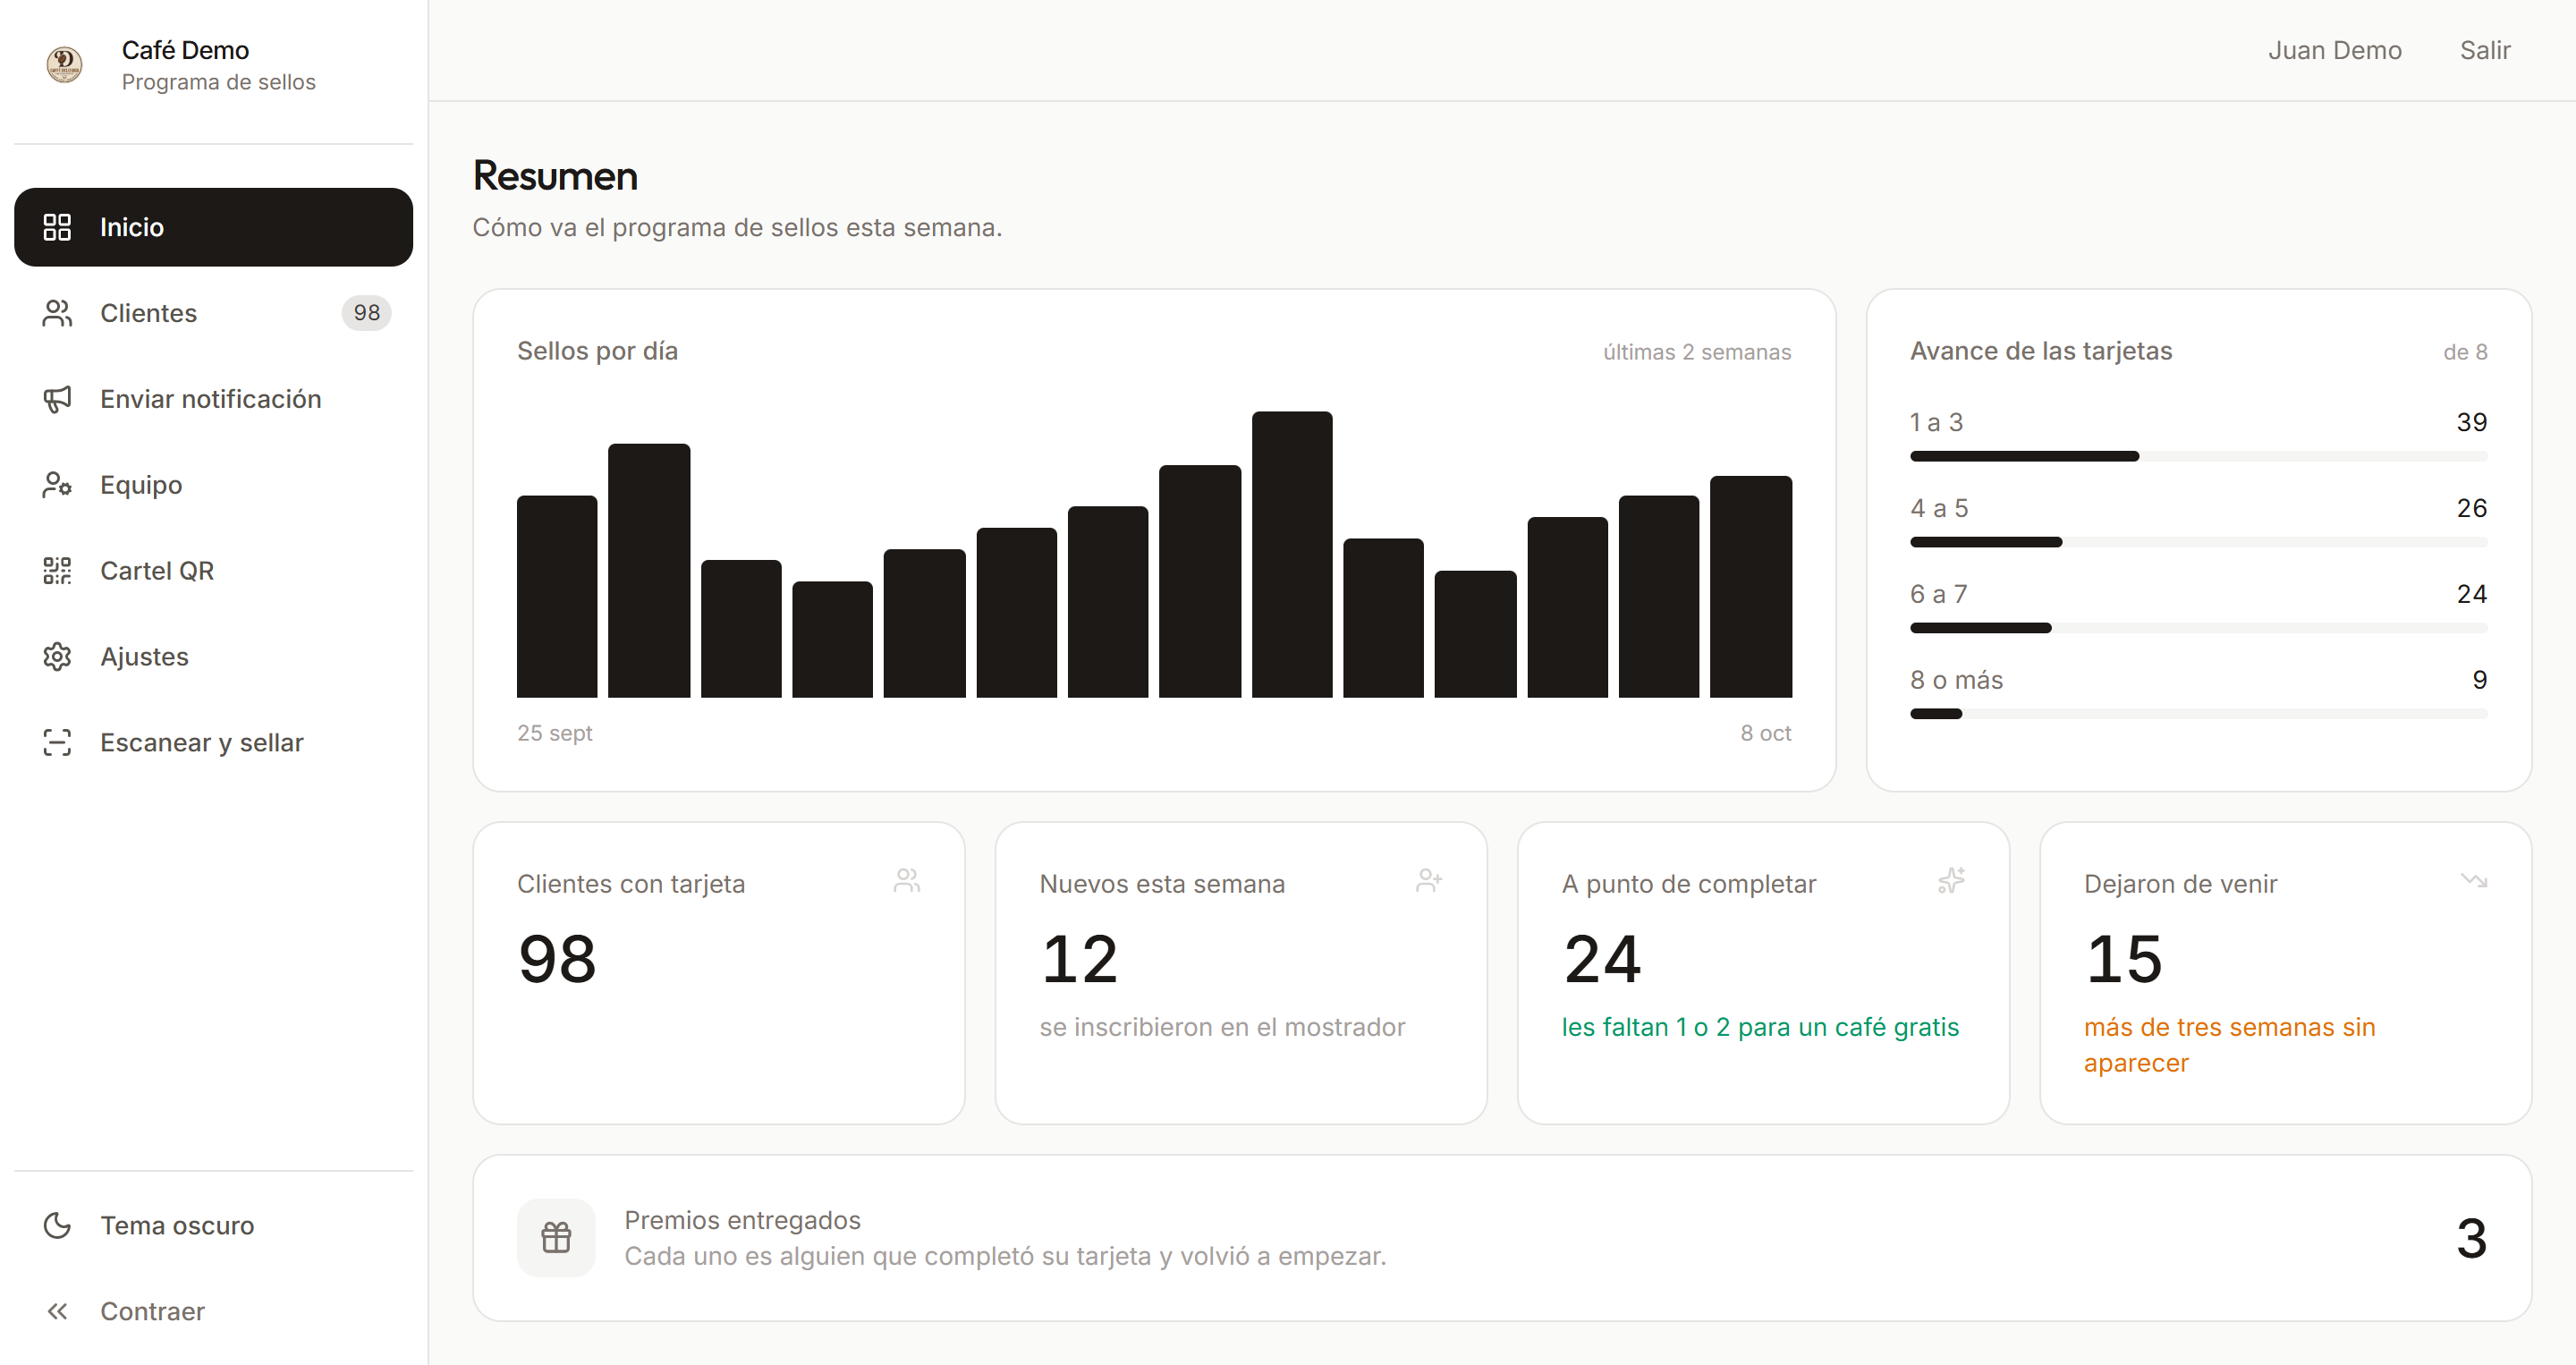Click the gift icon in Premios entregados
The height and width of the screenshot is (1365, 2576).
tap(556, 1238)
